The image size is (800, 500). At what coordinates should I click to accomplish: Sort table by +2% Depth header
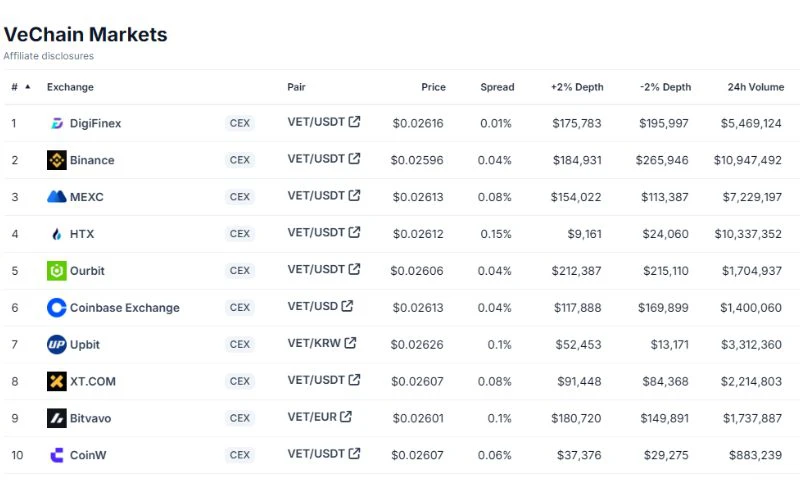577,87
